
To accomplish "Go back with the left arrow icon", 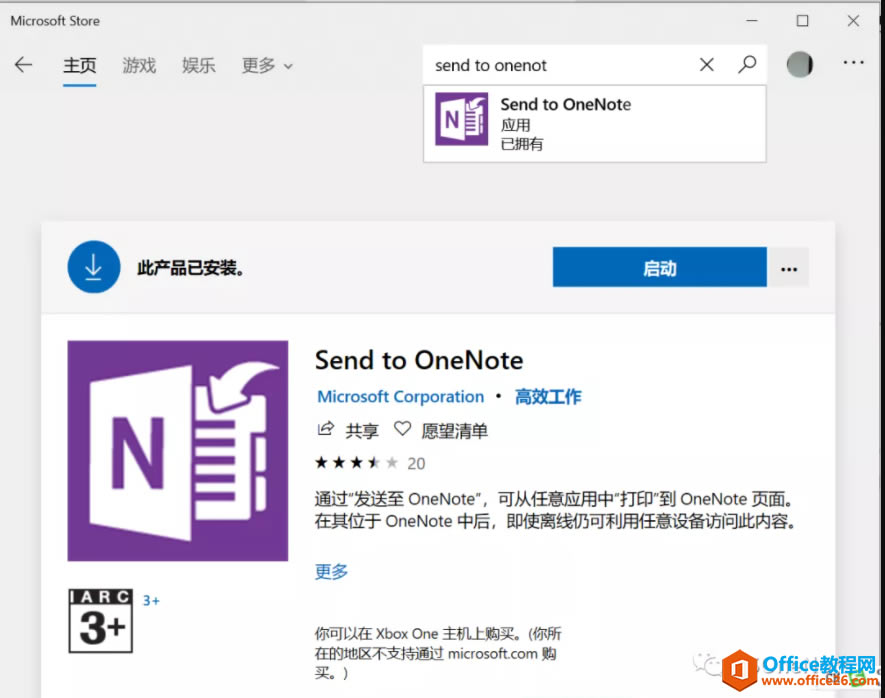I will (23, 64).
